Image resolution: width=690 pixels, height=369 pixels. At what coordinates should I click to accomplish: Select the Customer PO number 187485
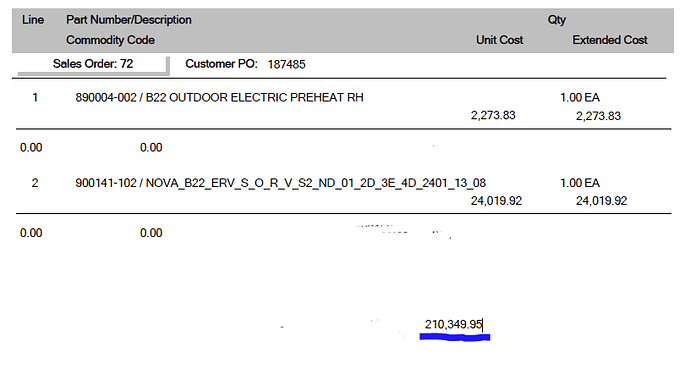[286, 65]
